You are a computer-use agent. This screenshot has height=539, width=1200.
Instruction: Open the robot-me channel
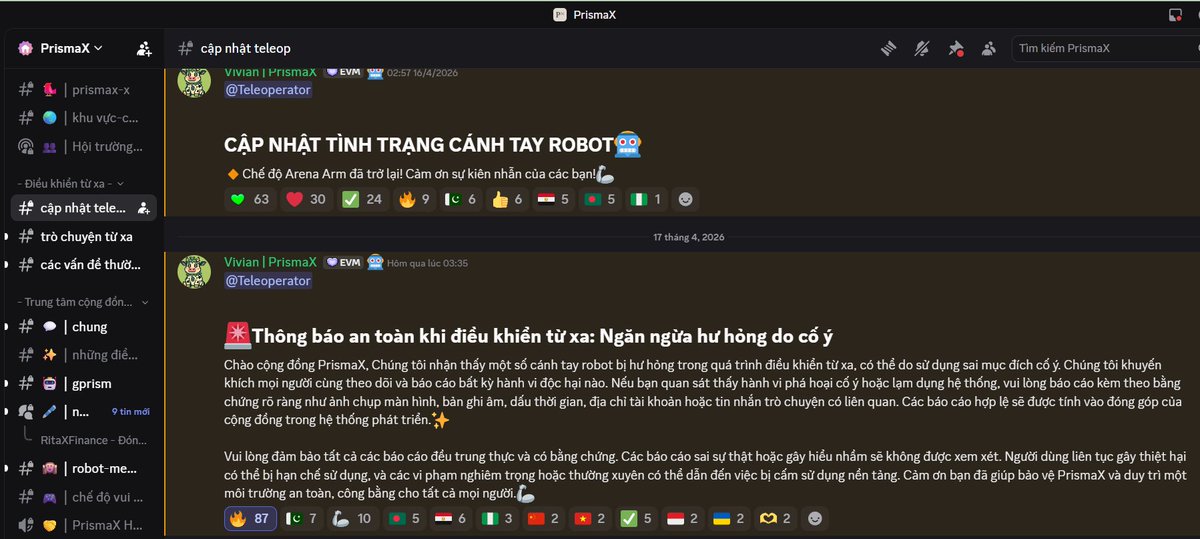(x=84, y=468)
